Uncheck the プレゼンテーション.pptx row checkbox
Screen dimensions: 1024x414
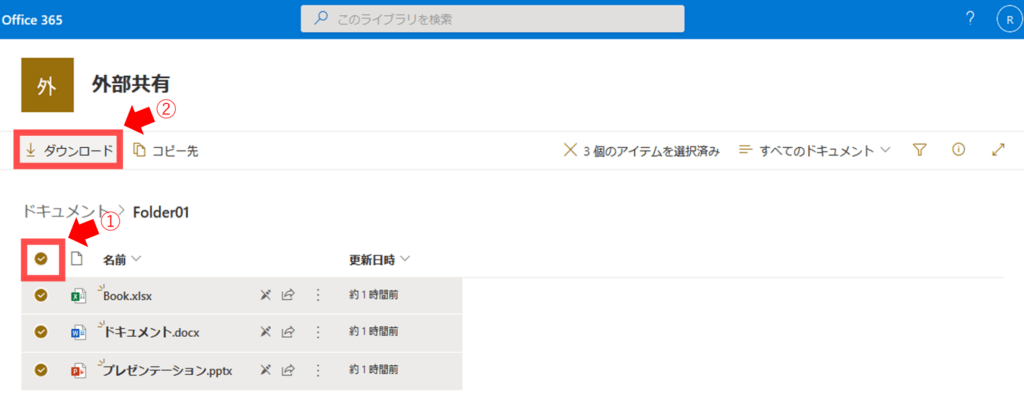pyautogui.click(x=42, y=370)
